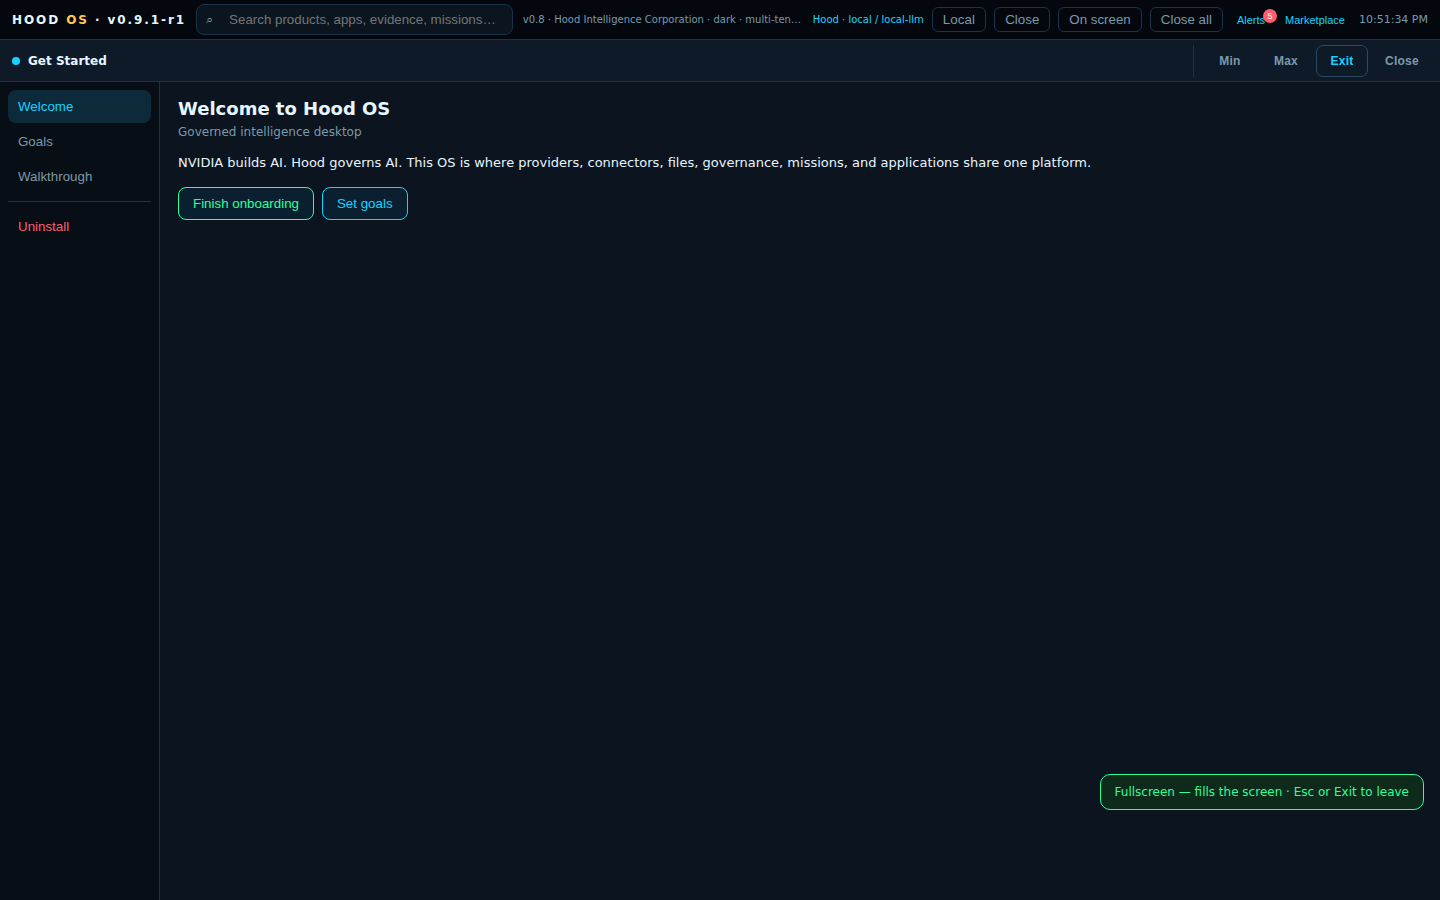The image size is (1440, 900).
Task: Click the top bar Close button
Action: click(x=1022, y=20)
